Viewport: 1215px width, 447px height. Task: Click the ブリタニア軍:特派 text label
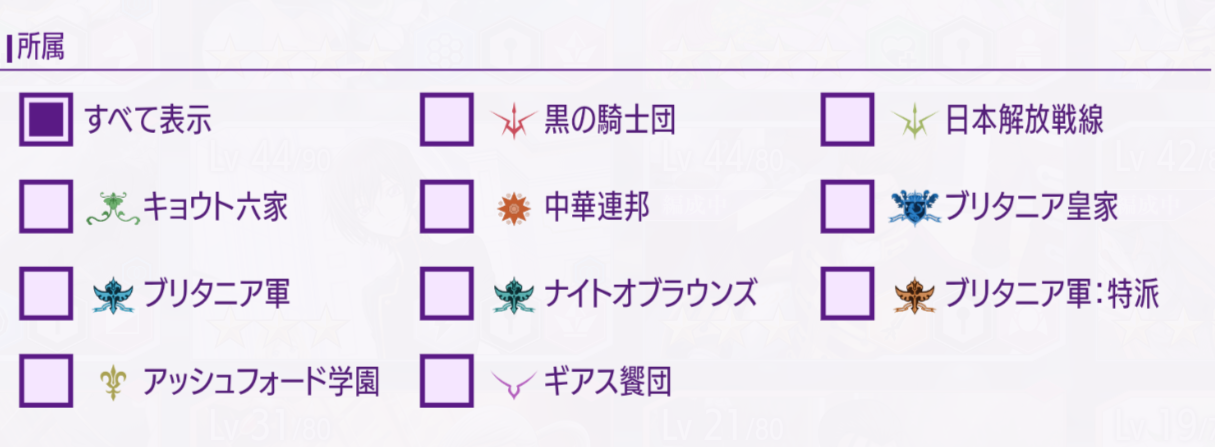tap(1052, 293)
